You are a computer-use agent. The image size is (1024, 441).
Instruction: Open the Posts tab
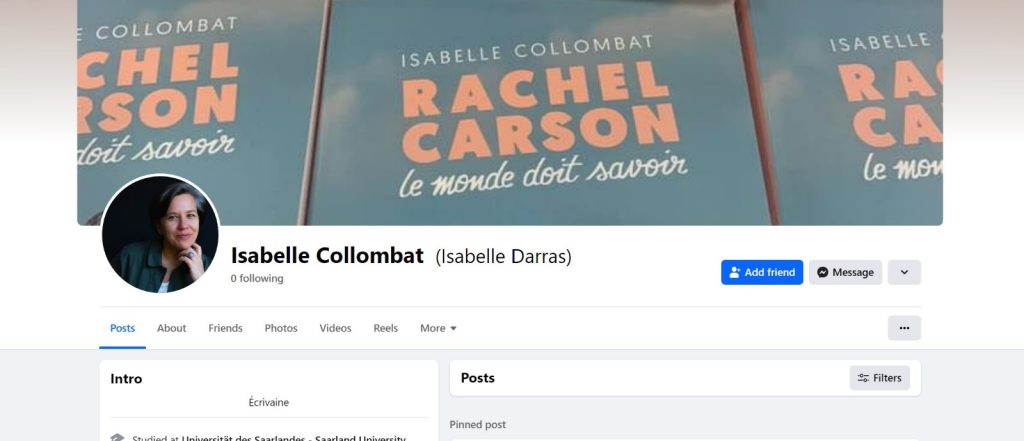[x=122, y=328]
